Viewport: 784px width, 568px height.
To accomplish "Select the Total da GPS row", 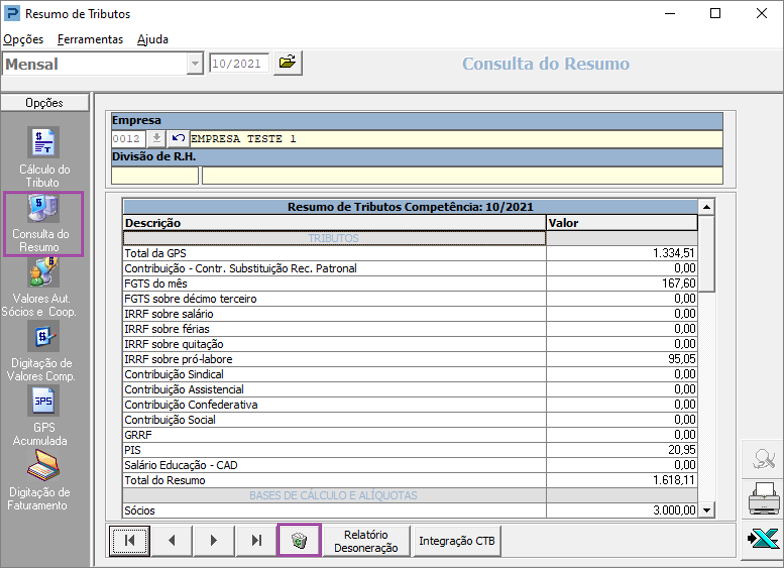I will [410, 253].
